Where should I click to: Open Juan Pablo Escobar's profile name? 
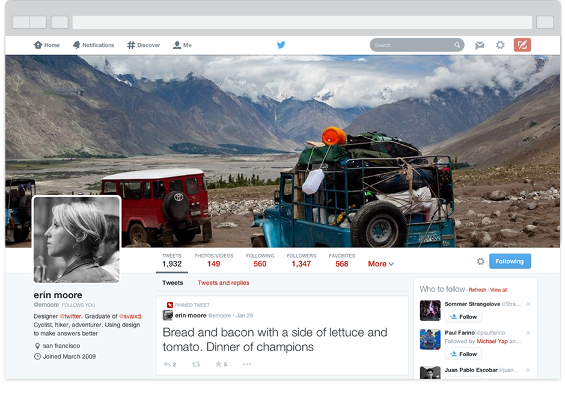(471, 370)
